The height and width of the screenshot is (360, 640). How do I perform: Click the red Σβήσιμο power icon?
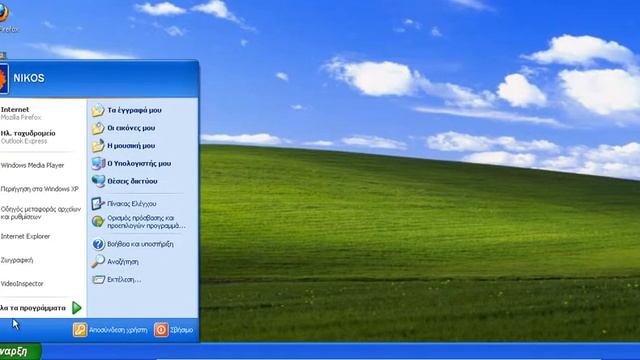coord(161,330)
